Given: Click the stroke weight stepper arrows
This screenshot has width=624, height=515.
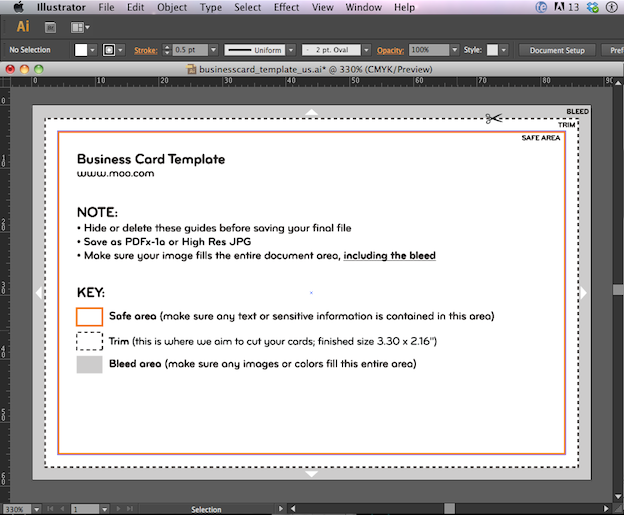Looking at the screenshot, I should click(x=167, y=50).
